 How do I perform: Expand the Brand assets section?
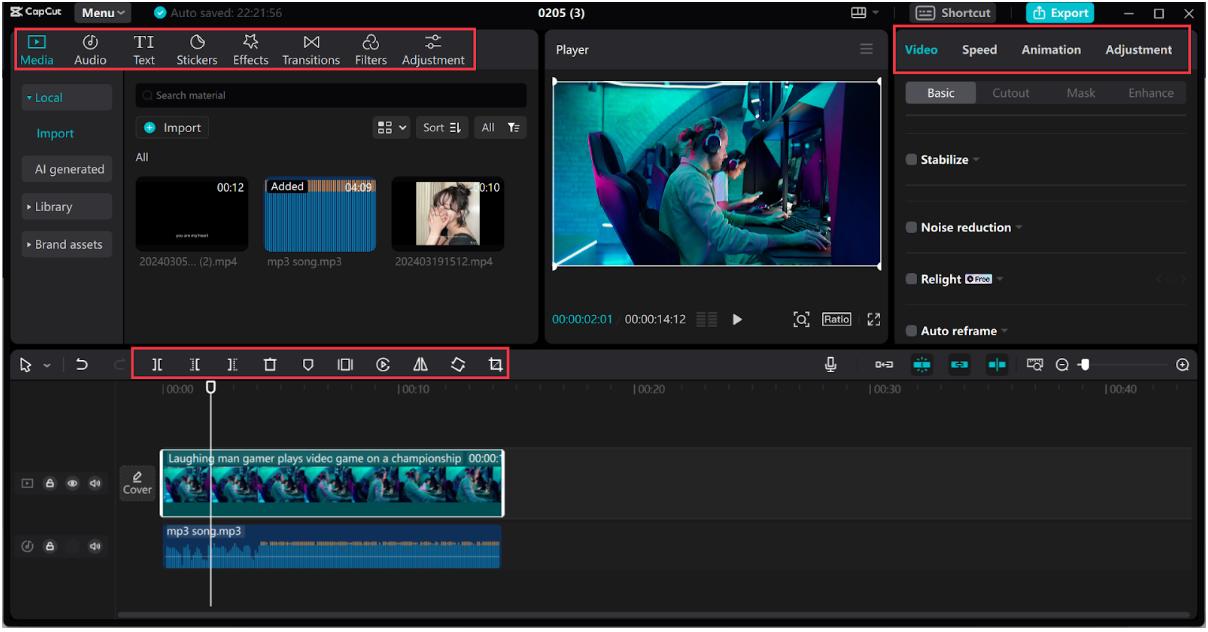tap(66, 244)
